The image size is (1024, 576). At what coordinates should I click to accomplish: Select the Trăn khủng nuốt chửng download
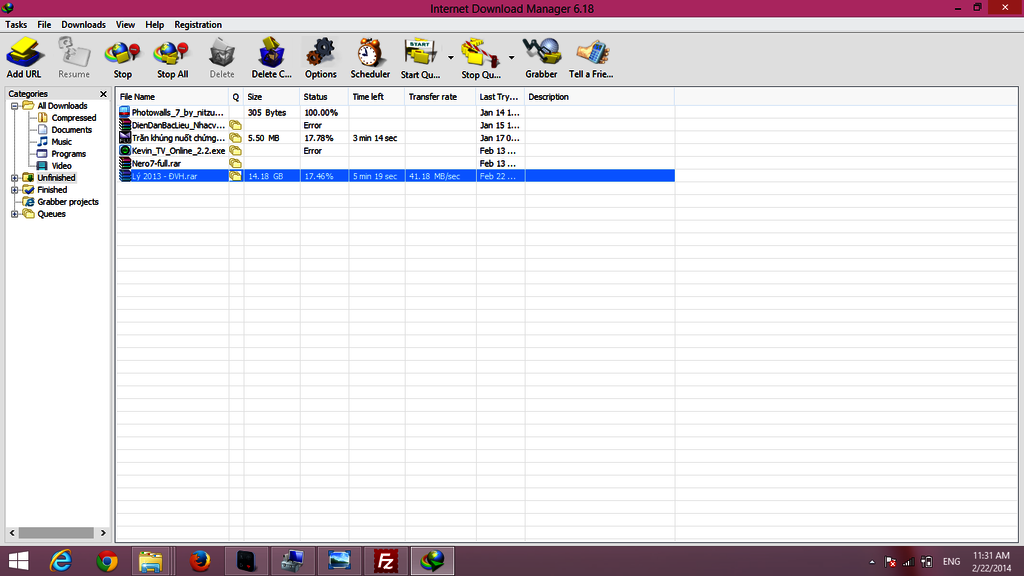[x=396, y=138]
